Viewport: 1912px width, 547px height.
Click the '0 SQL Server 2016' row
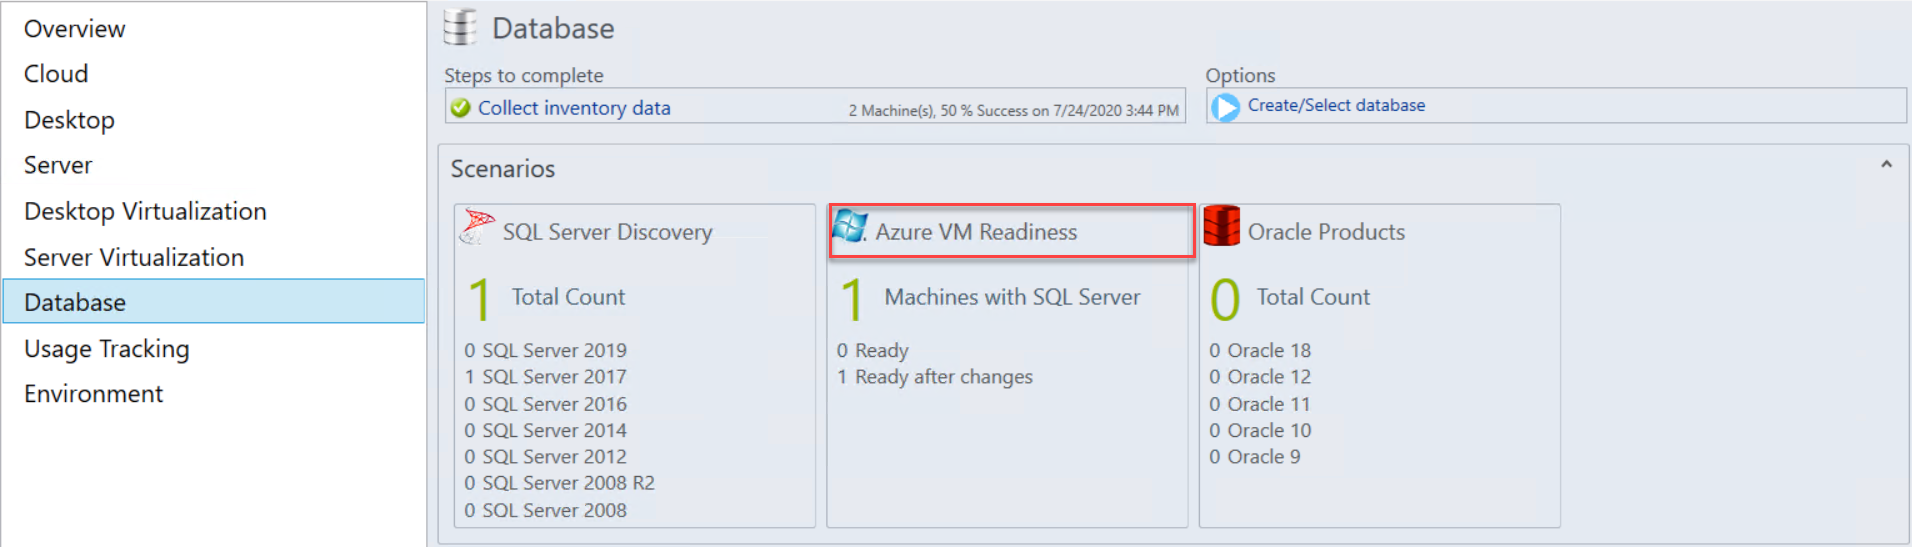545,404
